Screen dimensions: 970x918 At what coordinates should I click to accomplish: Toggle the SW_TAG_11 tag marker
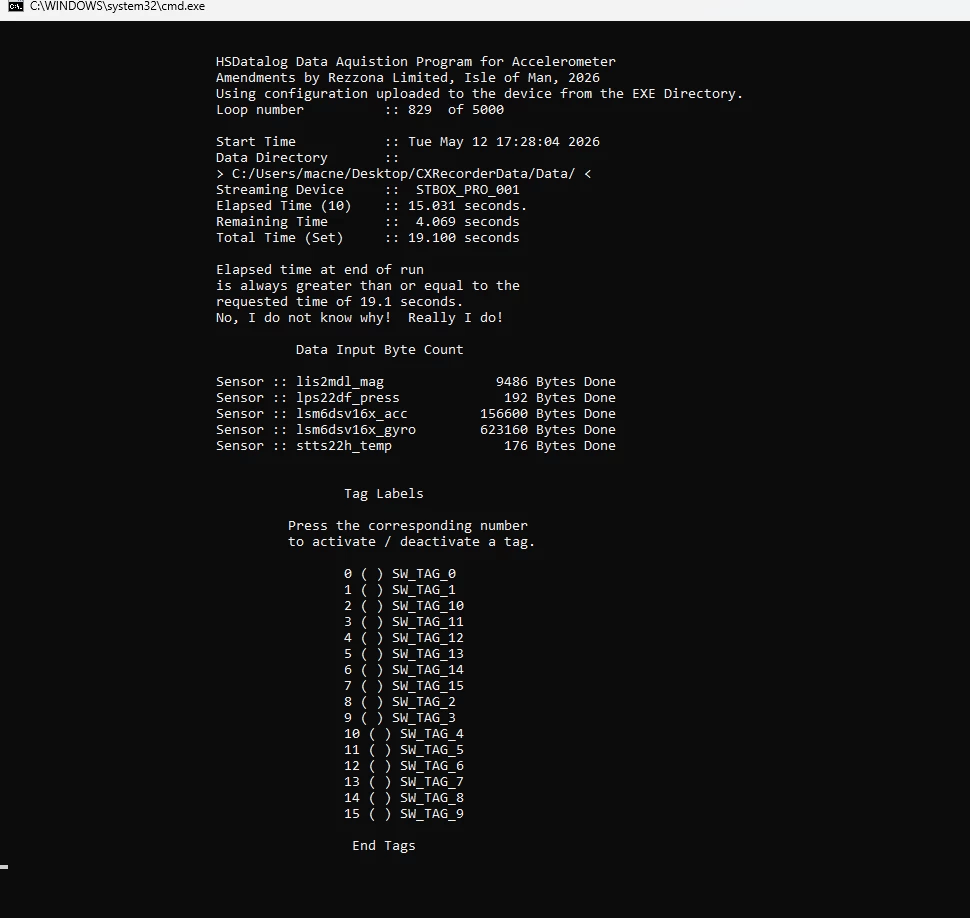point(372,622)
